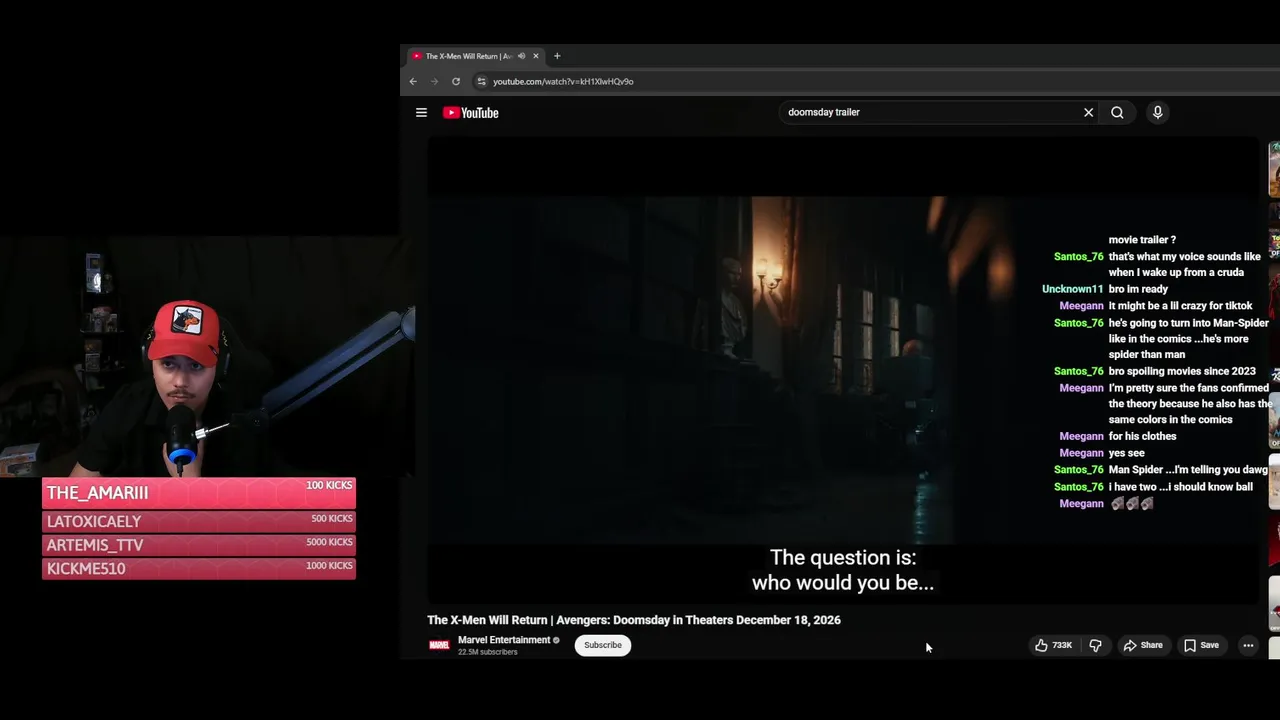Dislike the video
Viewport: 1280px width, 720px height.
coord(1095,645)
